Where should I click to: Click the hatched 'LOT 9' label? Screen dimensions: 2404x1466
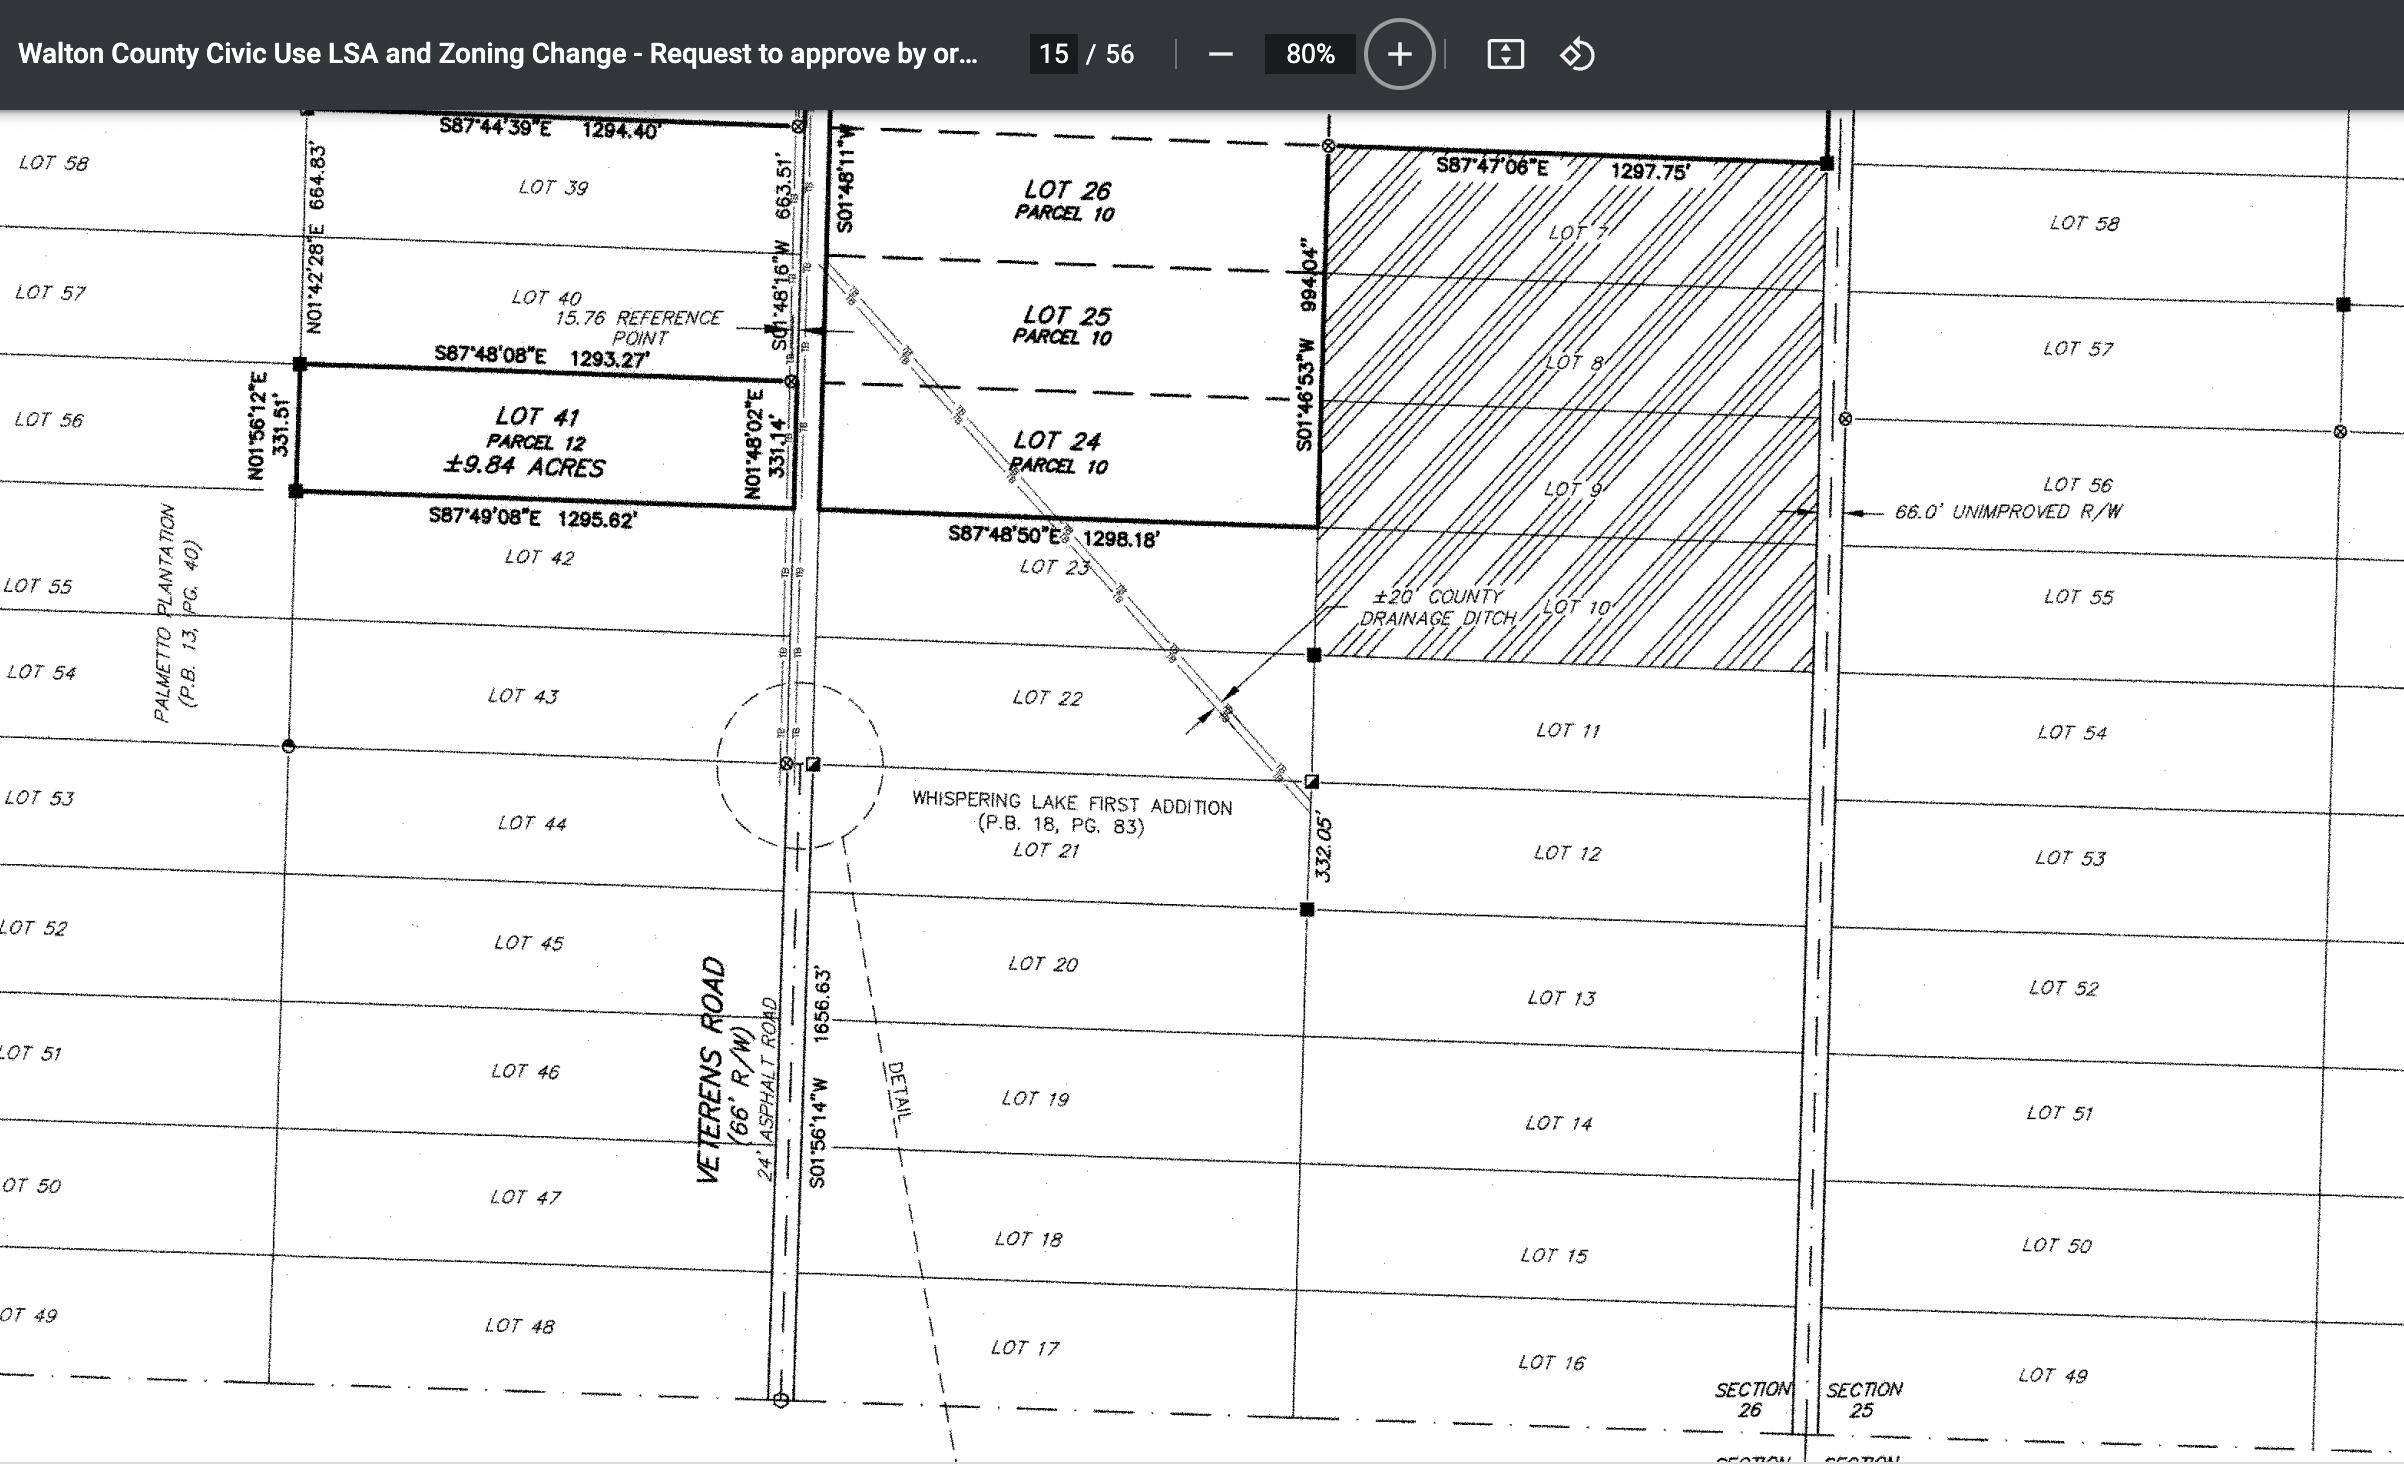(x=1573, y=489)
